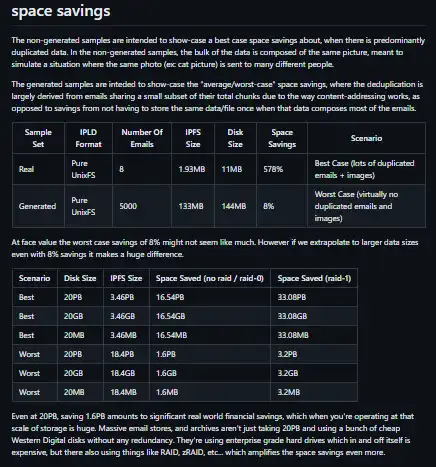The width and height of the screenshot is (436, 467).
Task: Select the paragraph starting "Even at 20PB"
Action: click(212, 434)
